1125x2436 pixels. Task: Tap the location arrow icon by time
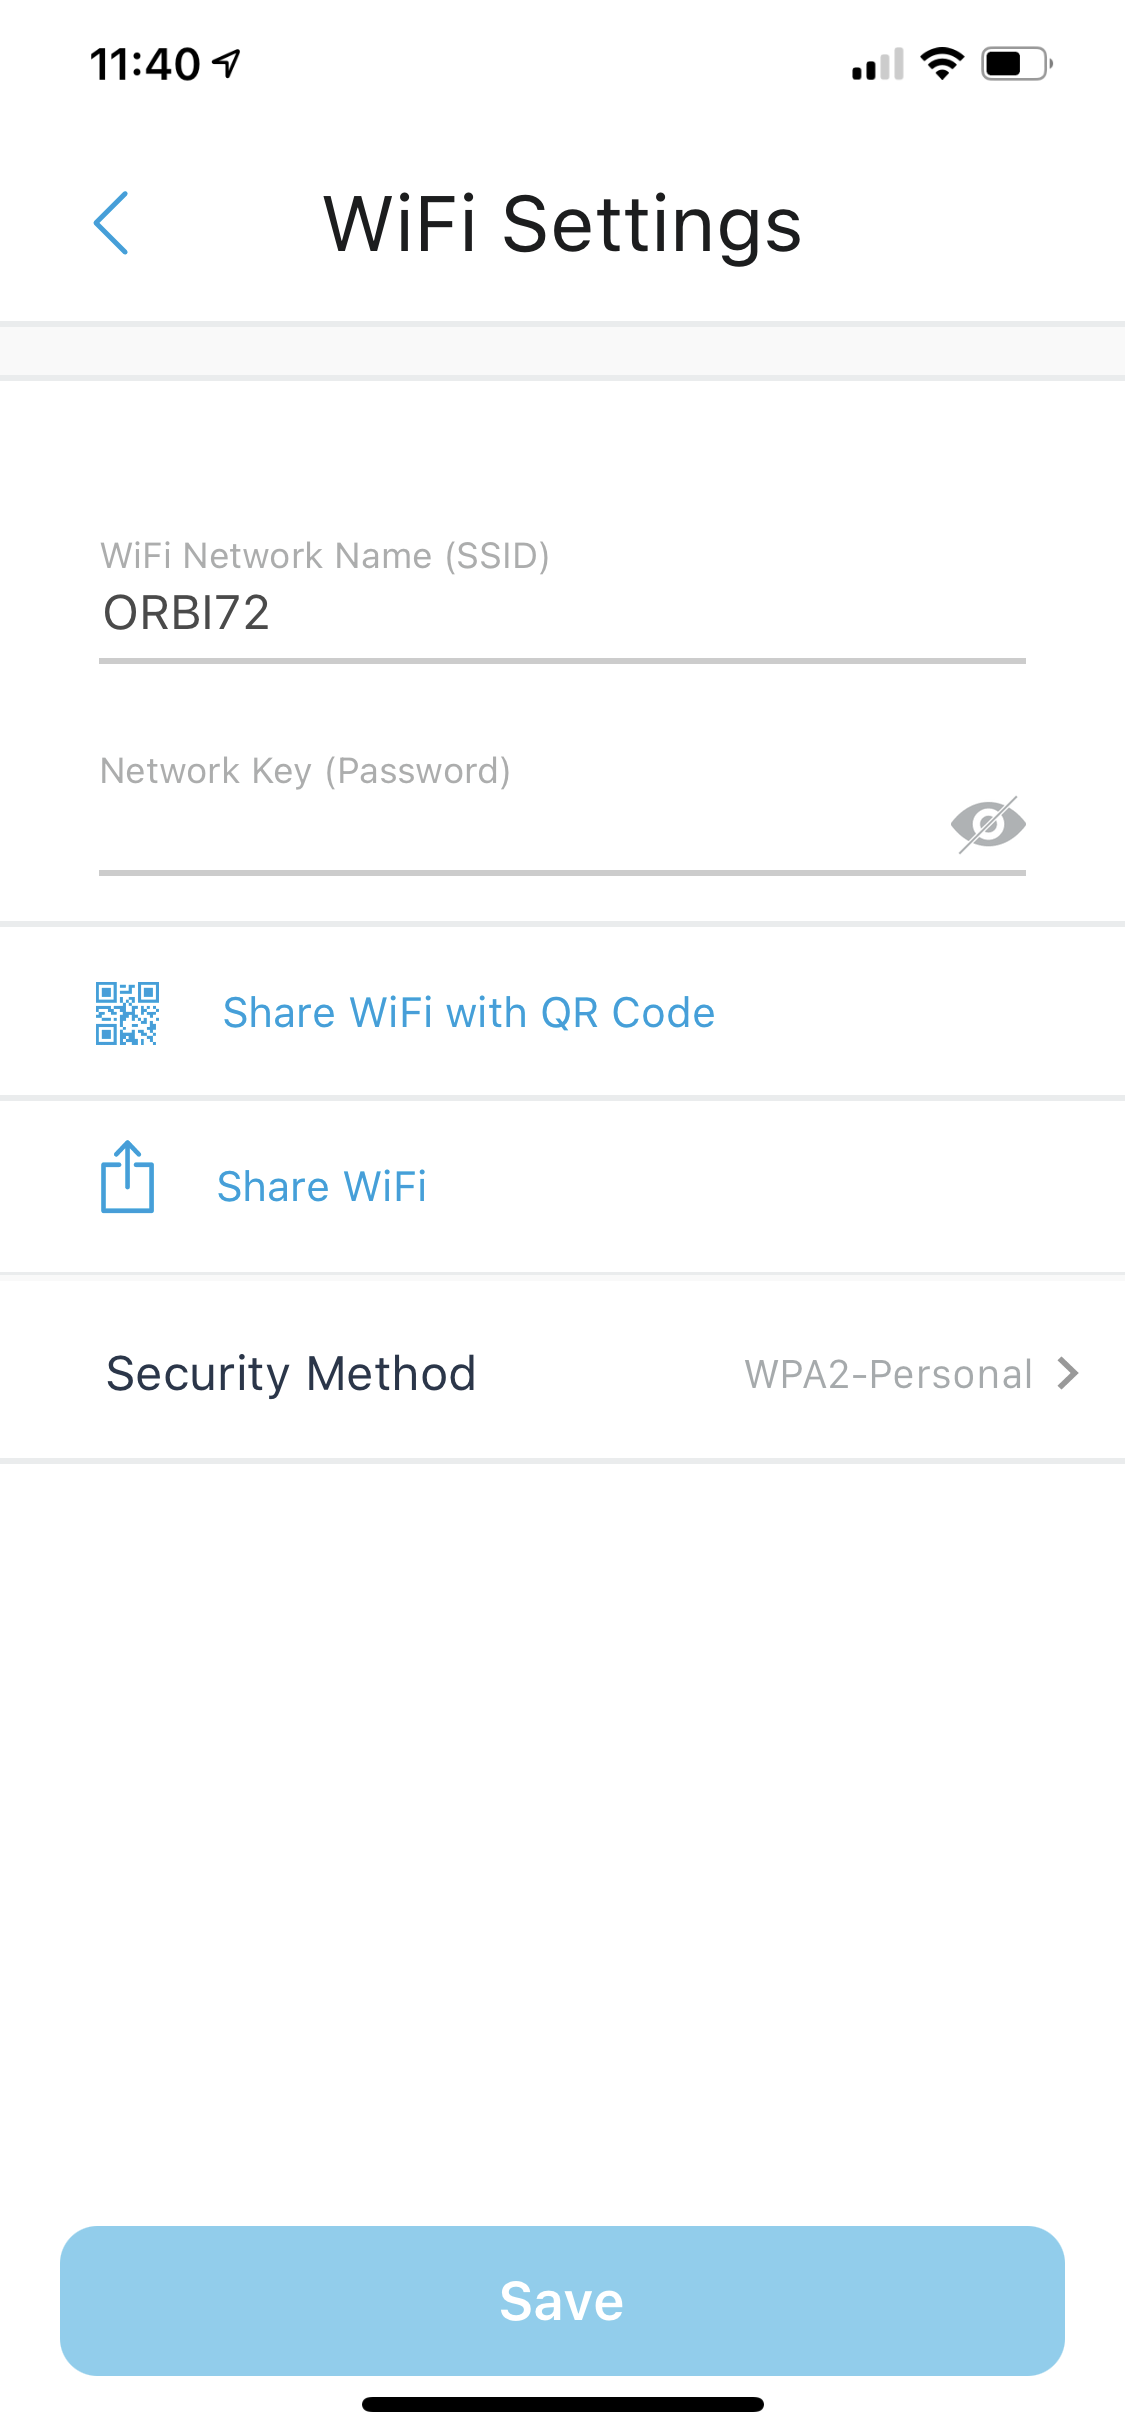[228, 64]
